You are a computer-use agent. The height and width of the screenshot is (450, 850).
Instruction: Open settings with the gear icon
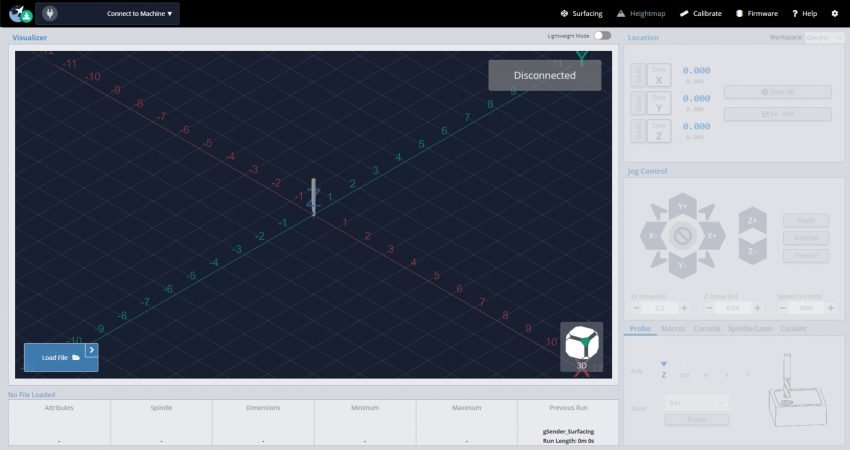pyautogui.click(x=835, y=14)
